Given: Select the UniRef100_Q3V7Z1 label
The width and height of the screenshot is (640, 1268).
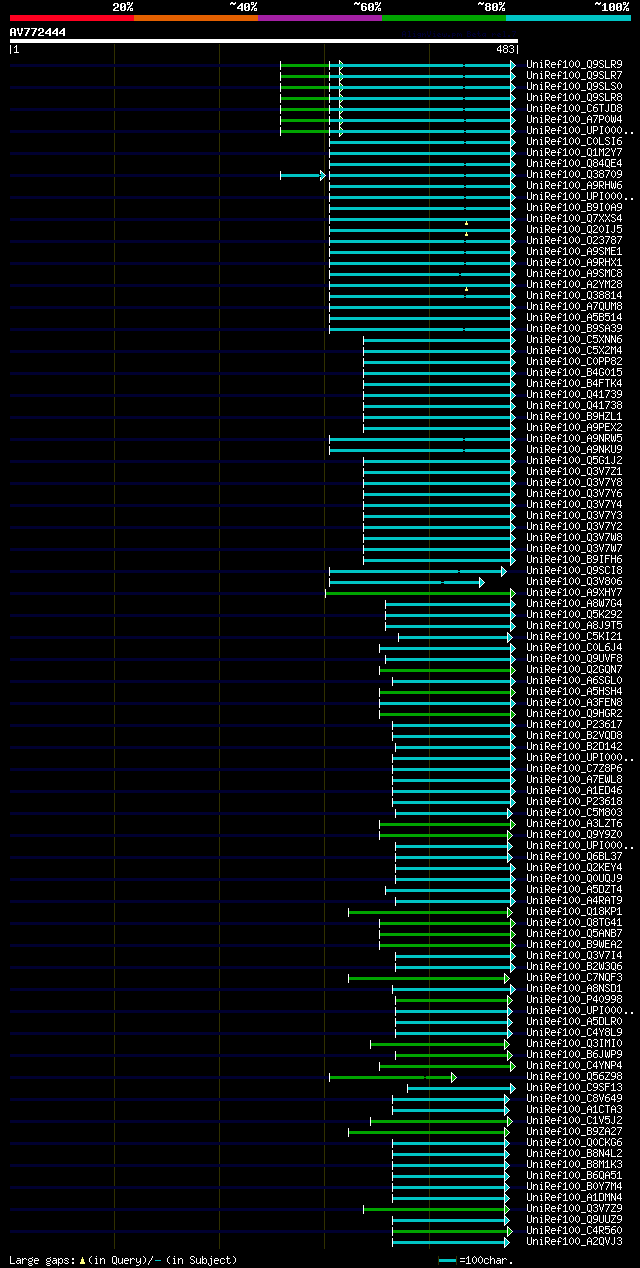Looking at the screenshot, I should tap(574, 472).
